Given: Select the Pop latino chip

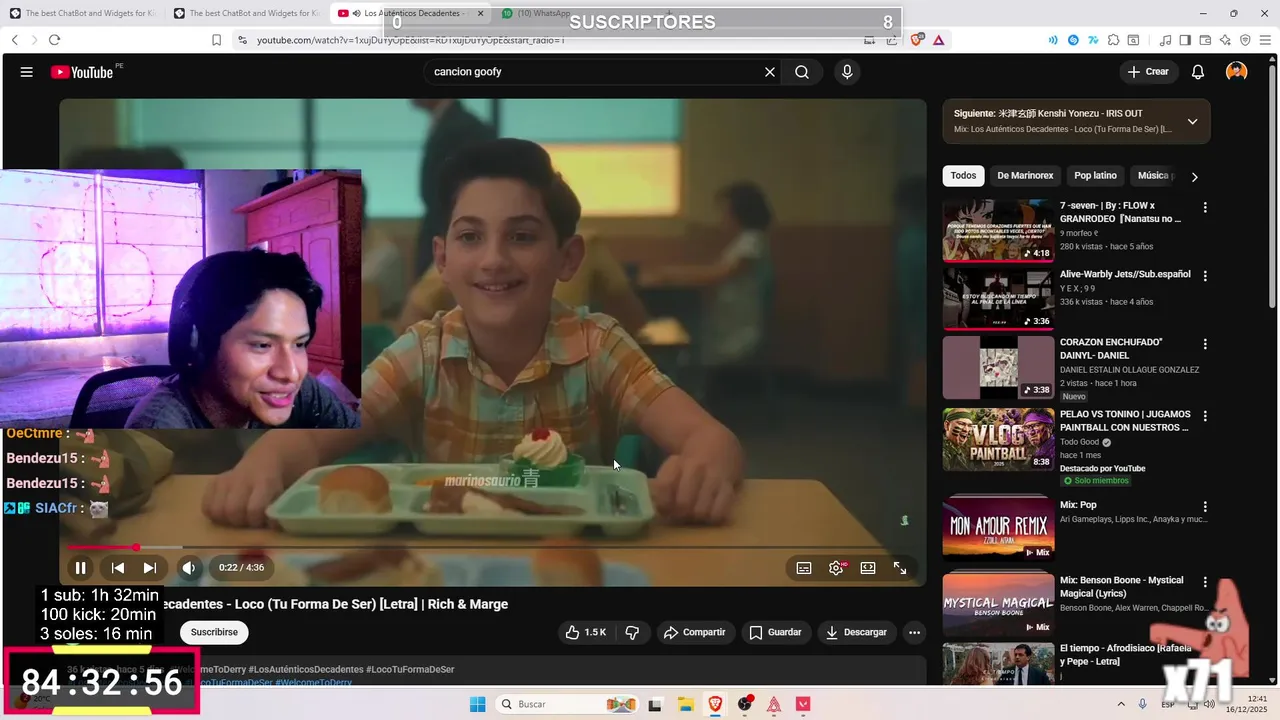Looking at the screenshot, I should [1095, 175].
